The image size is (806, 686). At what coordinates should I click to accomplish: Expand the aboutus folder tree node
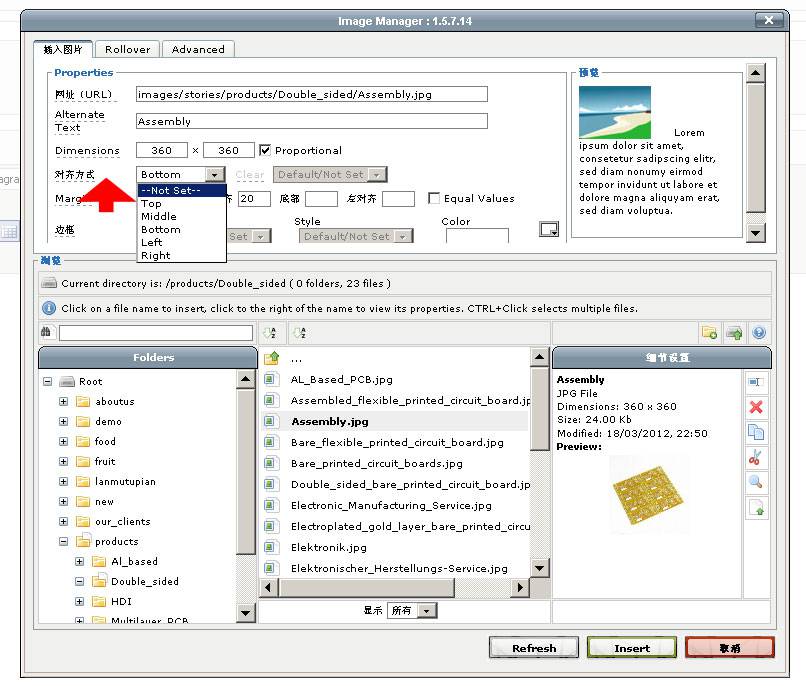click(x=64, y=402)
